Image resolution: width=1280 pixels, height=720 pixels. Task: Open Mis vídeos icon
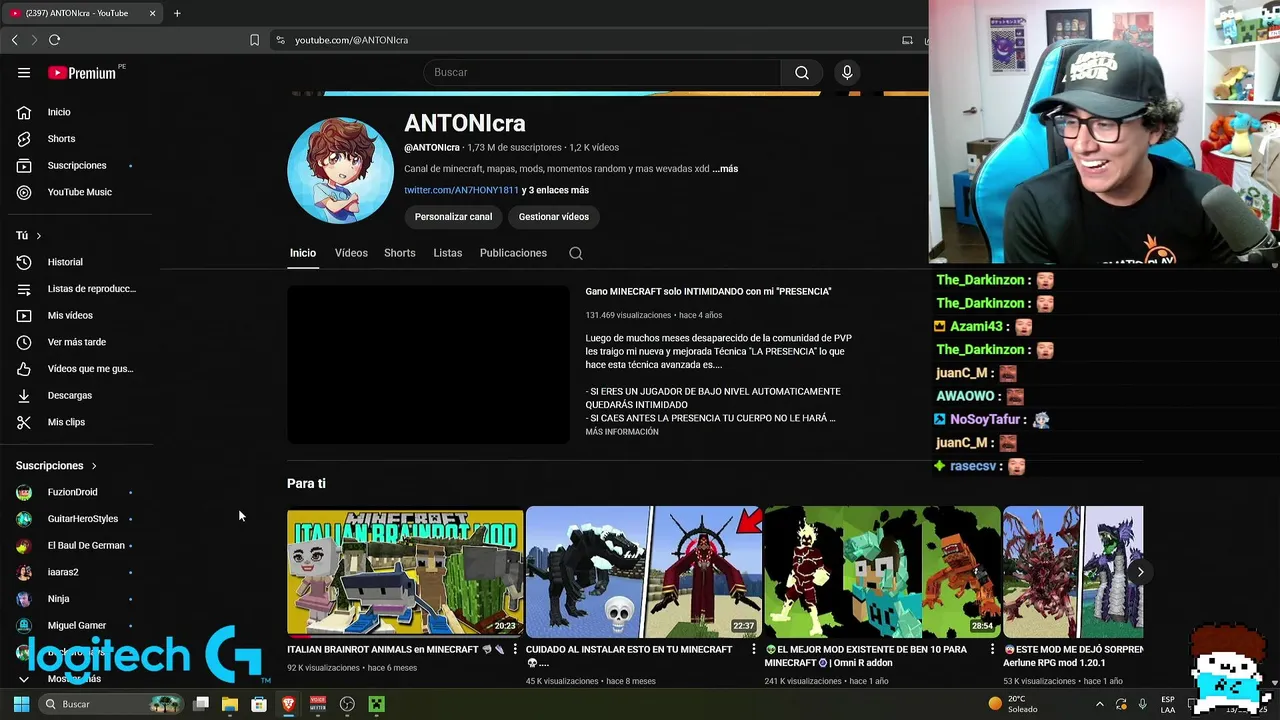(x=24, y=315)
